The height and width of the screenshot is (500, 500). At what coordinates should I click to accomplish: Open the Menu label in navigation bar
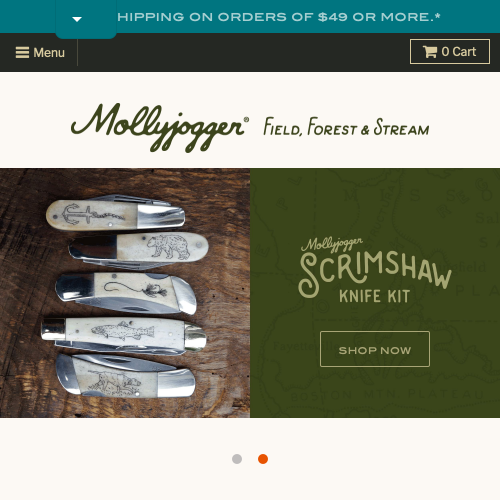coord(49,53)
